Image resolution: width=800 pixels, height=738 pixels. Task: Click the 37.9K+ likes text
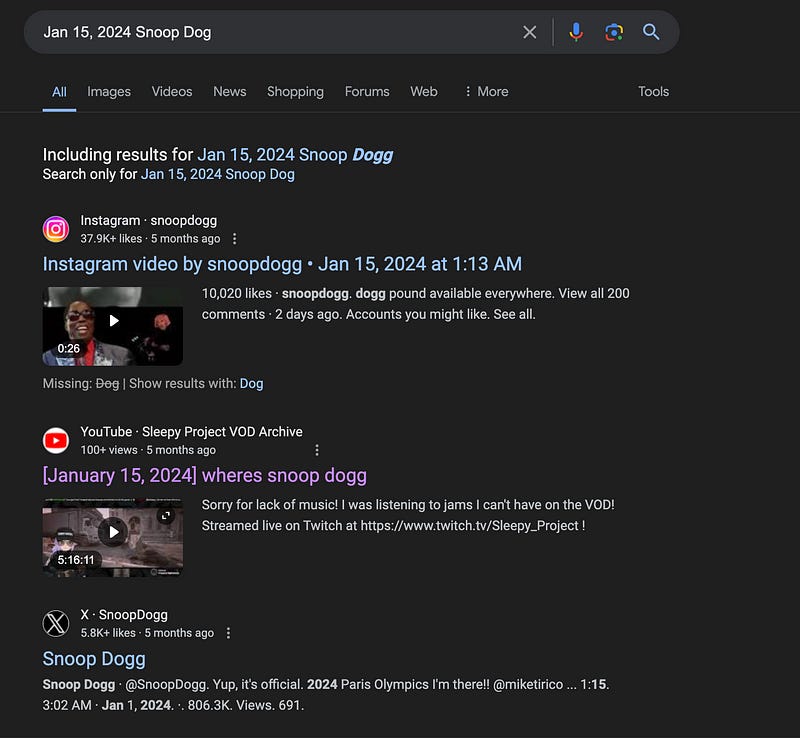coord(111,239)
